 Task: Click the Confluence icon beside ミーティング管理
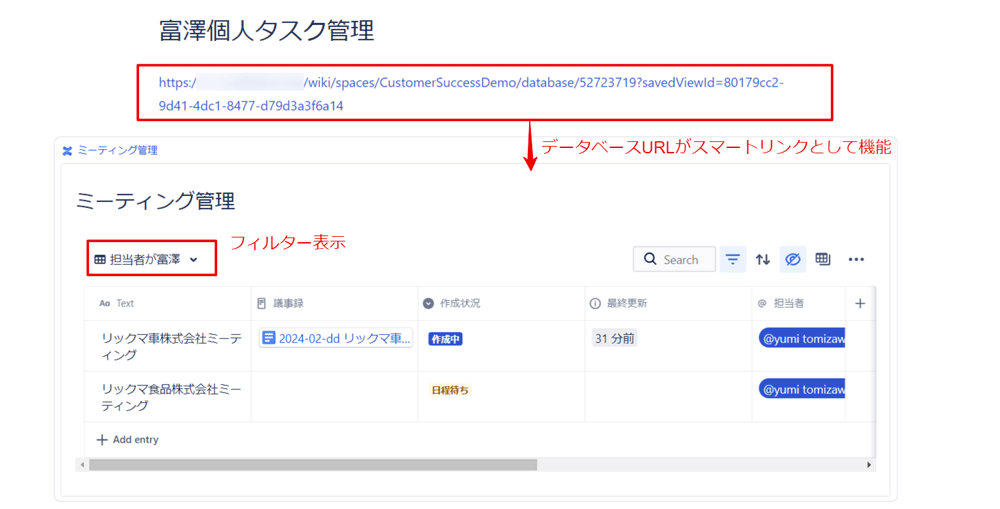[67, 151]
